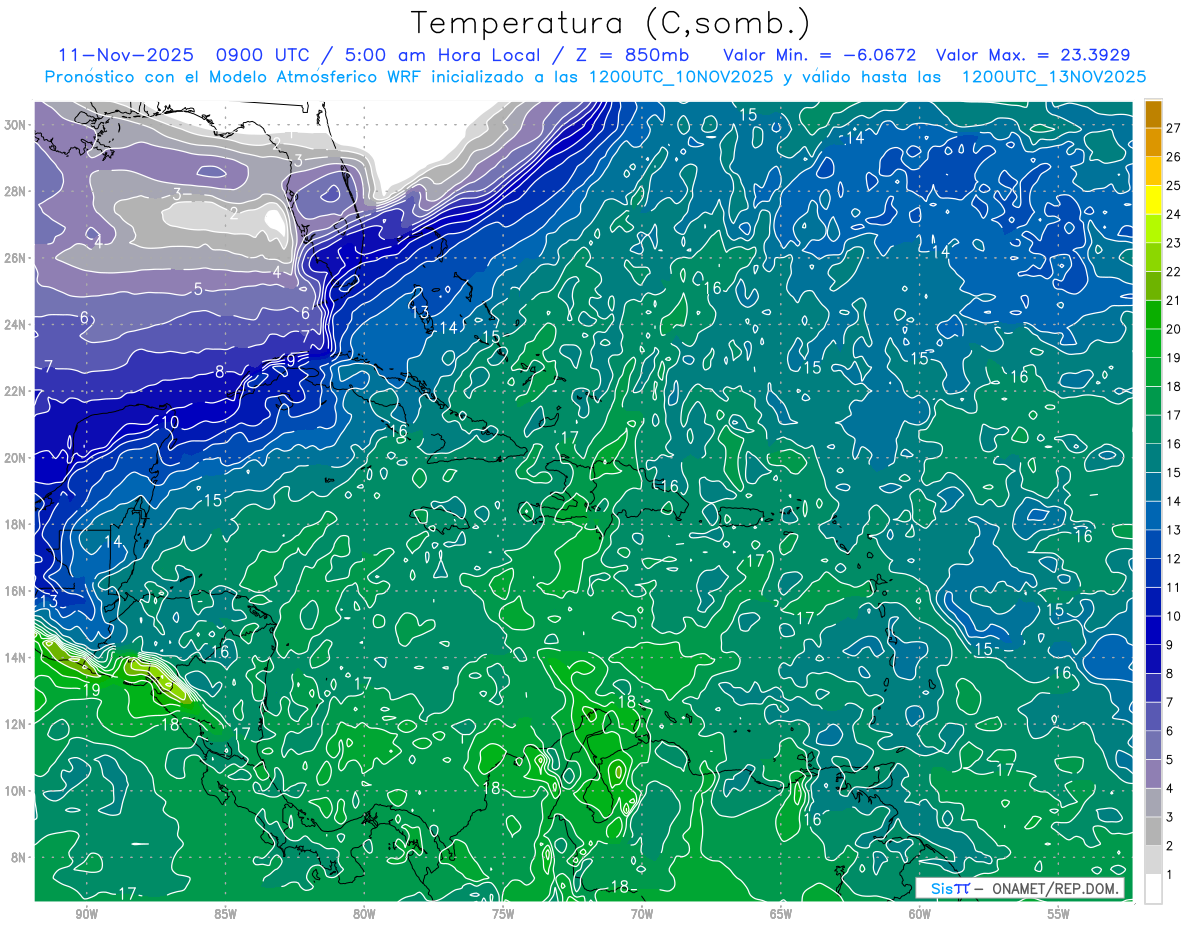The height and width of the screenshot is (927, 1200).
Task: Click color-scale legend label 26
Action: (x=1173, y=157)
